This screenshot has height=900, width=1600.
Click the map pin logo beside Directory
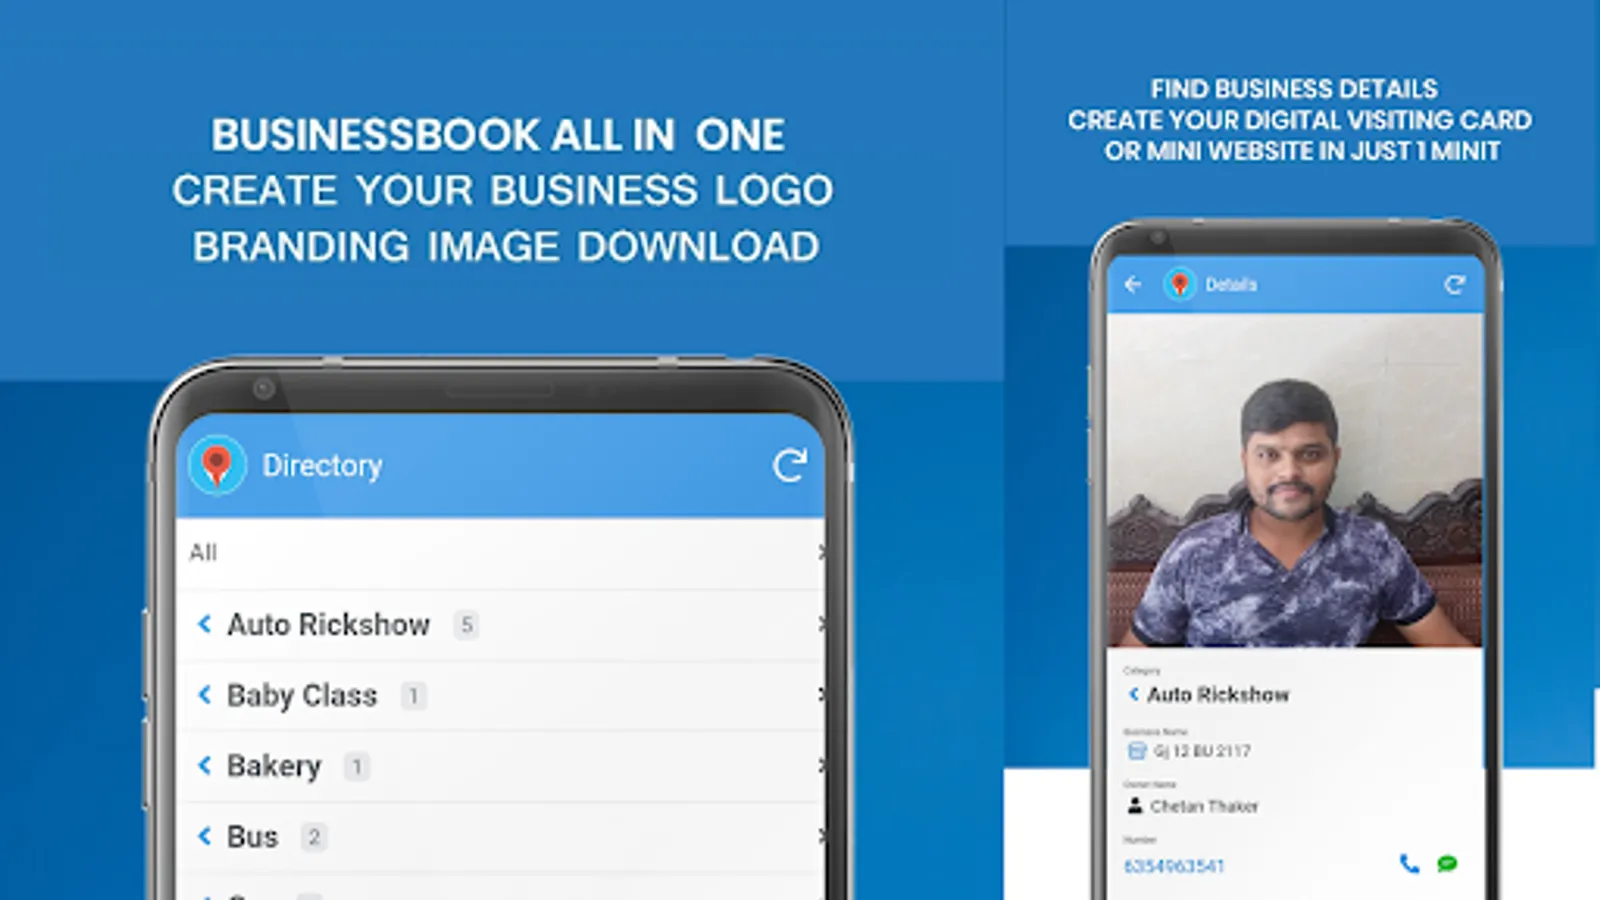point(217,465)
